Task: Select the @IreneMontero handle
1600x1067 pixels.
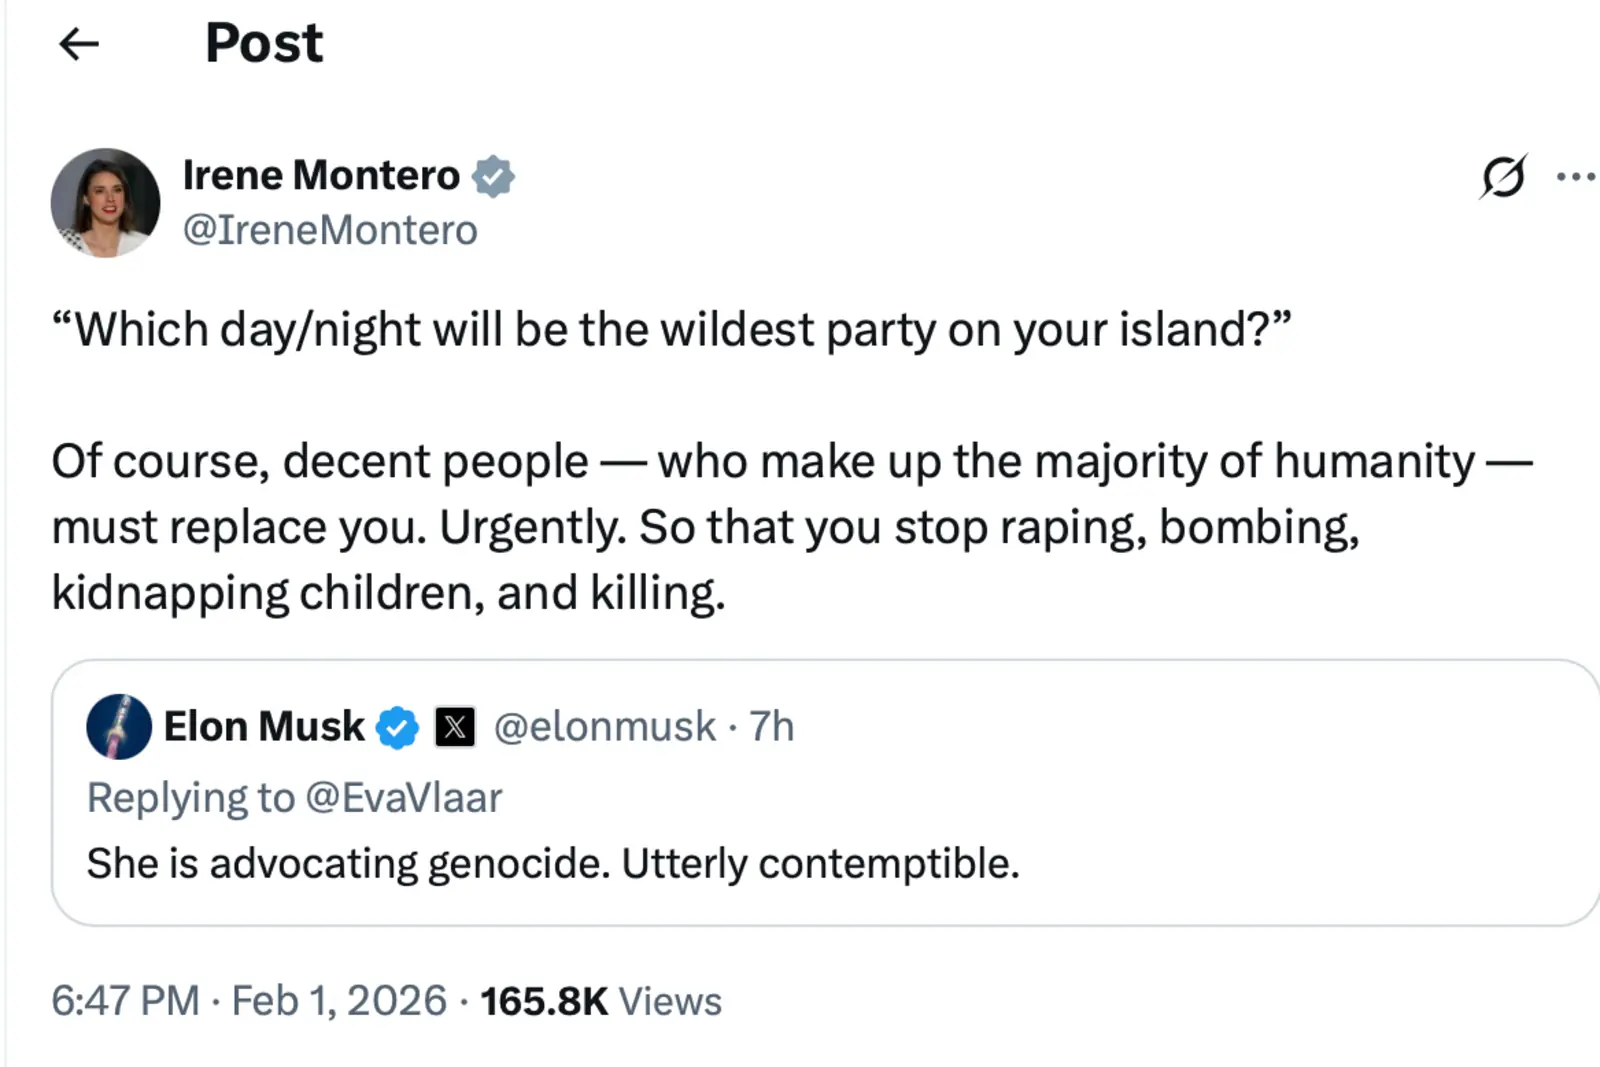Action: (x=330, y=229)
